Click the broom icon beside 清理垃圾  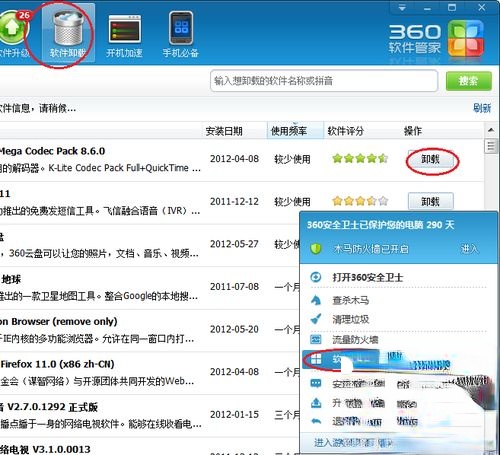tap(315, 319)
